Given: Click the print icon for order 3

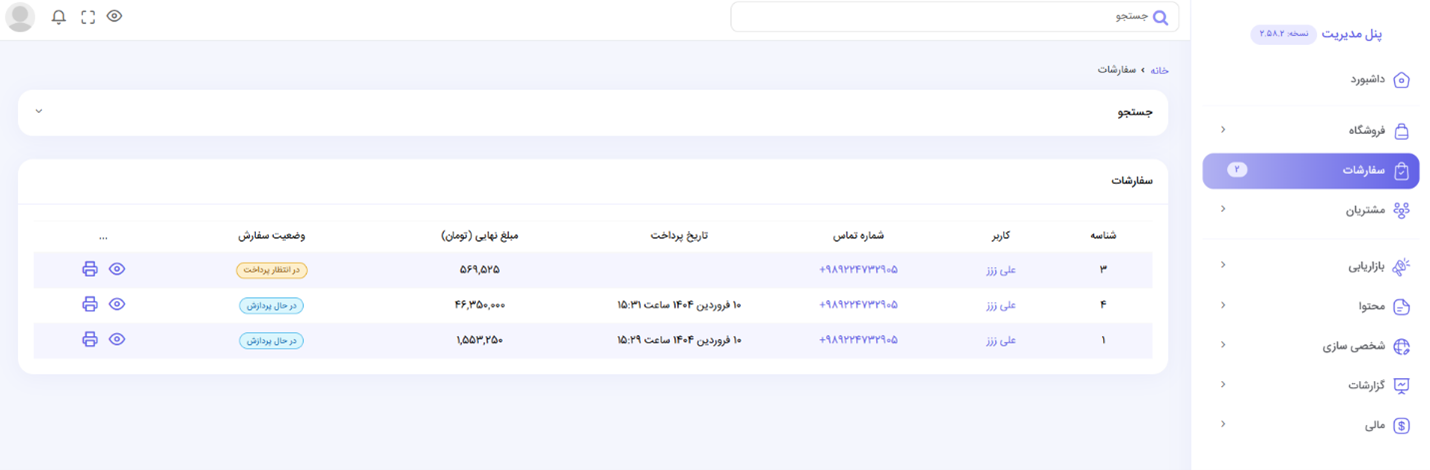Looking at the screenshot, I should [x=90, y=269].
